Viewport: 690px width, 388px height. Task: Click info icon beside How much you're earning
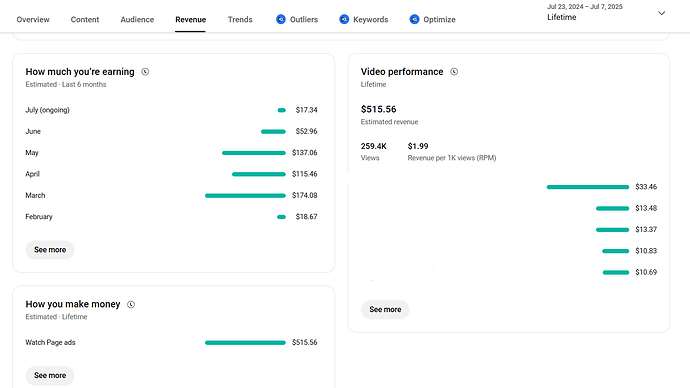pyautogui.click(x=145, y=72)
